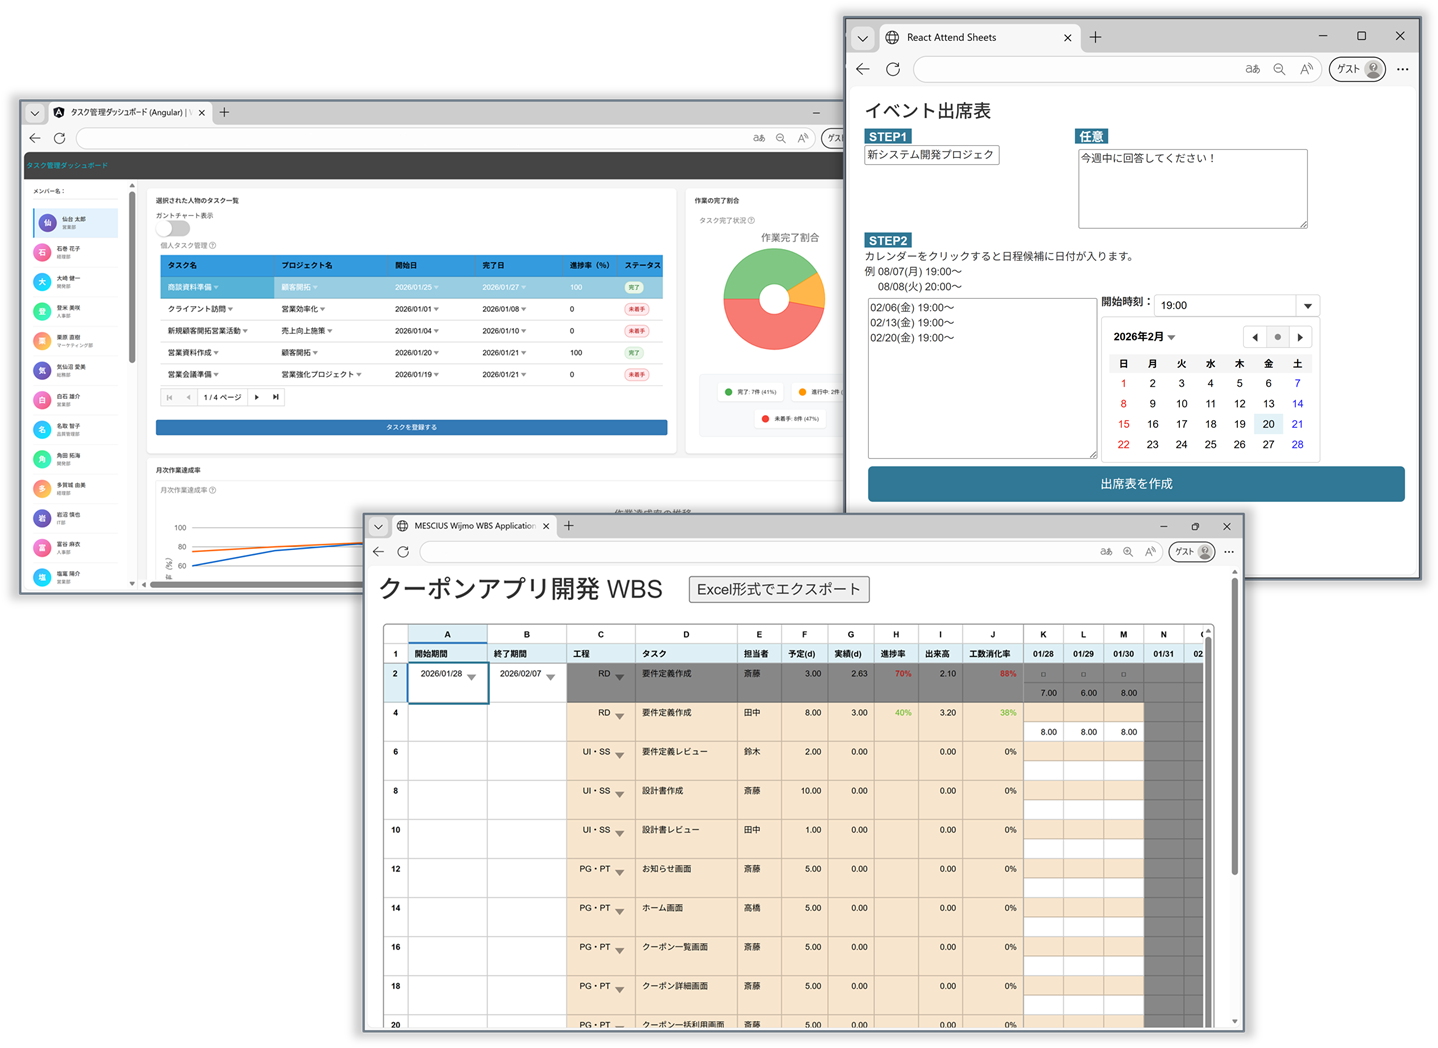Check the 01/28 checkbox in WBS row 2
Image resolution: width=1438 pixels, height=1048 pixels.
tap(1043, 674)
